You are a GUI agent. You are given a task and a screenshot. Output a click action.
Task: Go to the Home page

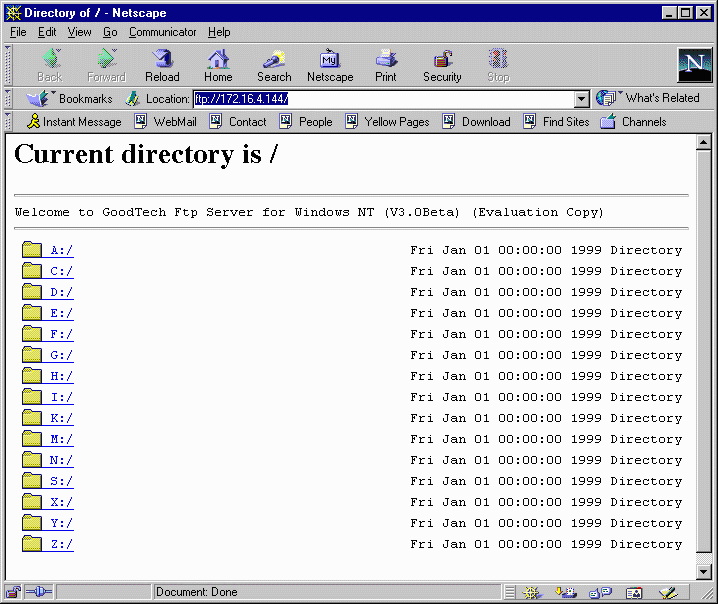click(218, 65)
